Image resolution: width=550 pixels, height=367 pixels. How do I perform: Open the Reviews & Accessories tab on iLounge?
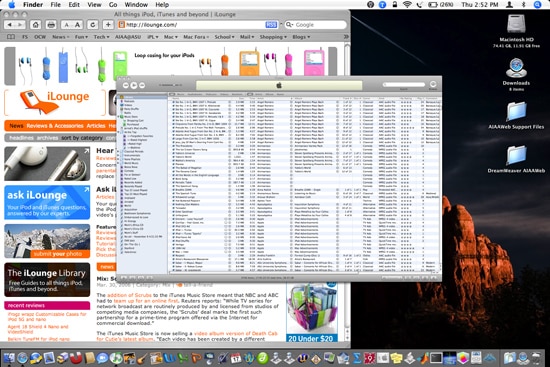pos(55,126)
